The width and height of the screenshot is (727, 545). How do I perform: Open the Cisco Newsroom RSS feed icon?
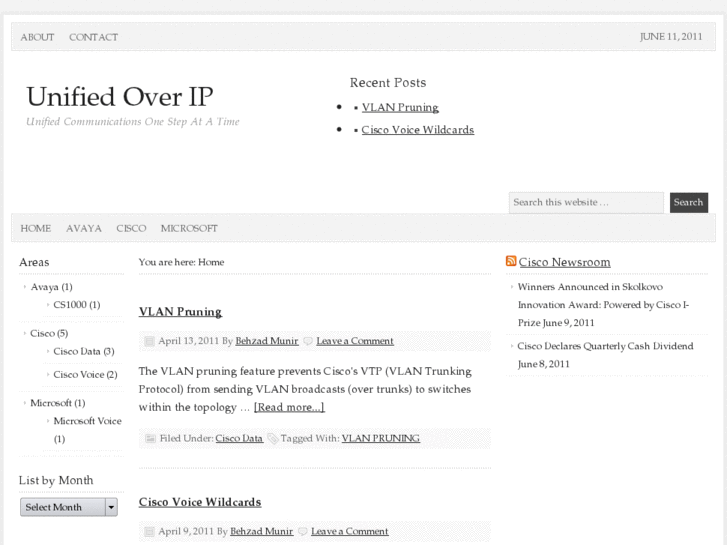tap(511, 261)
